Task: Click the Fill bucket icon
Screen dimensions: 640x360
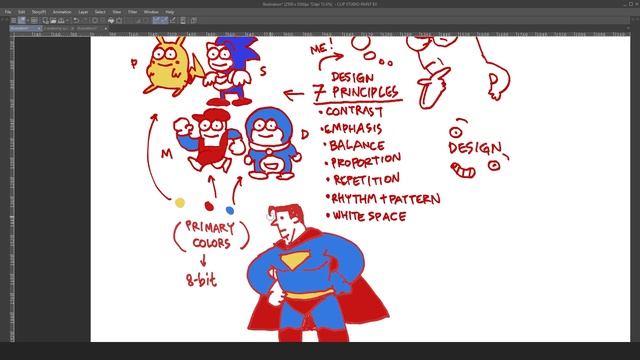Action: pyautogui.click(x=111, y=20)
